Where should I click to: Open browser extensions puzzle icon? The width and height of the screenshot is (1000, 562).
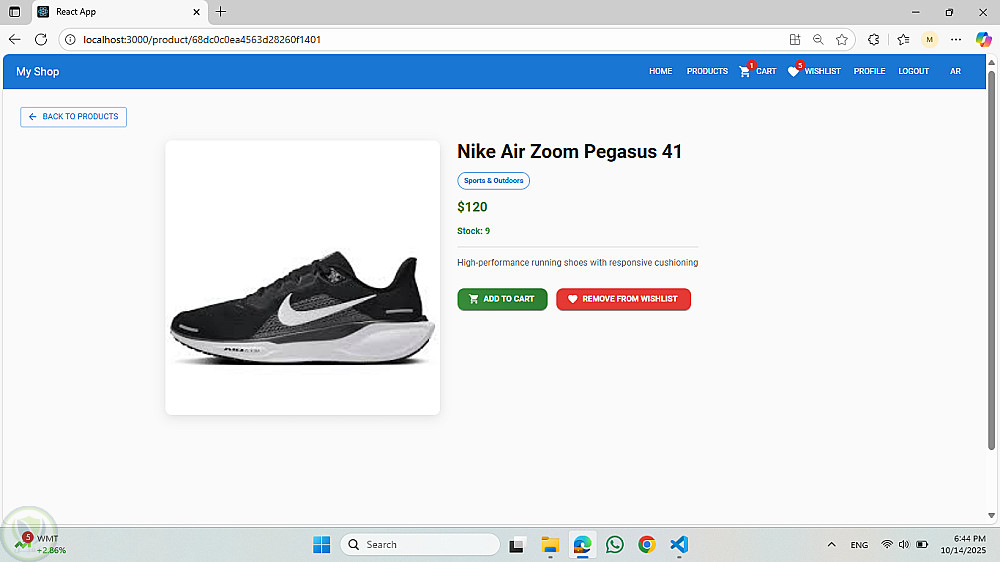click(874, 40)
